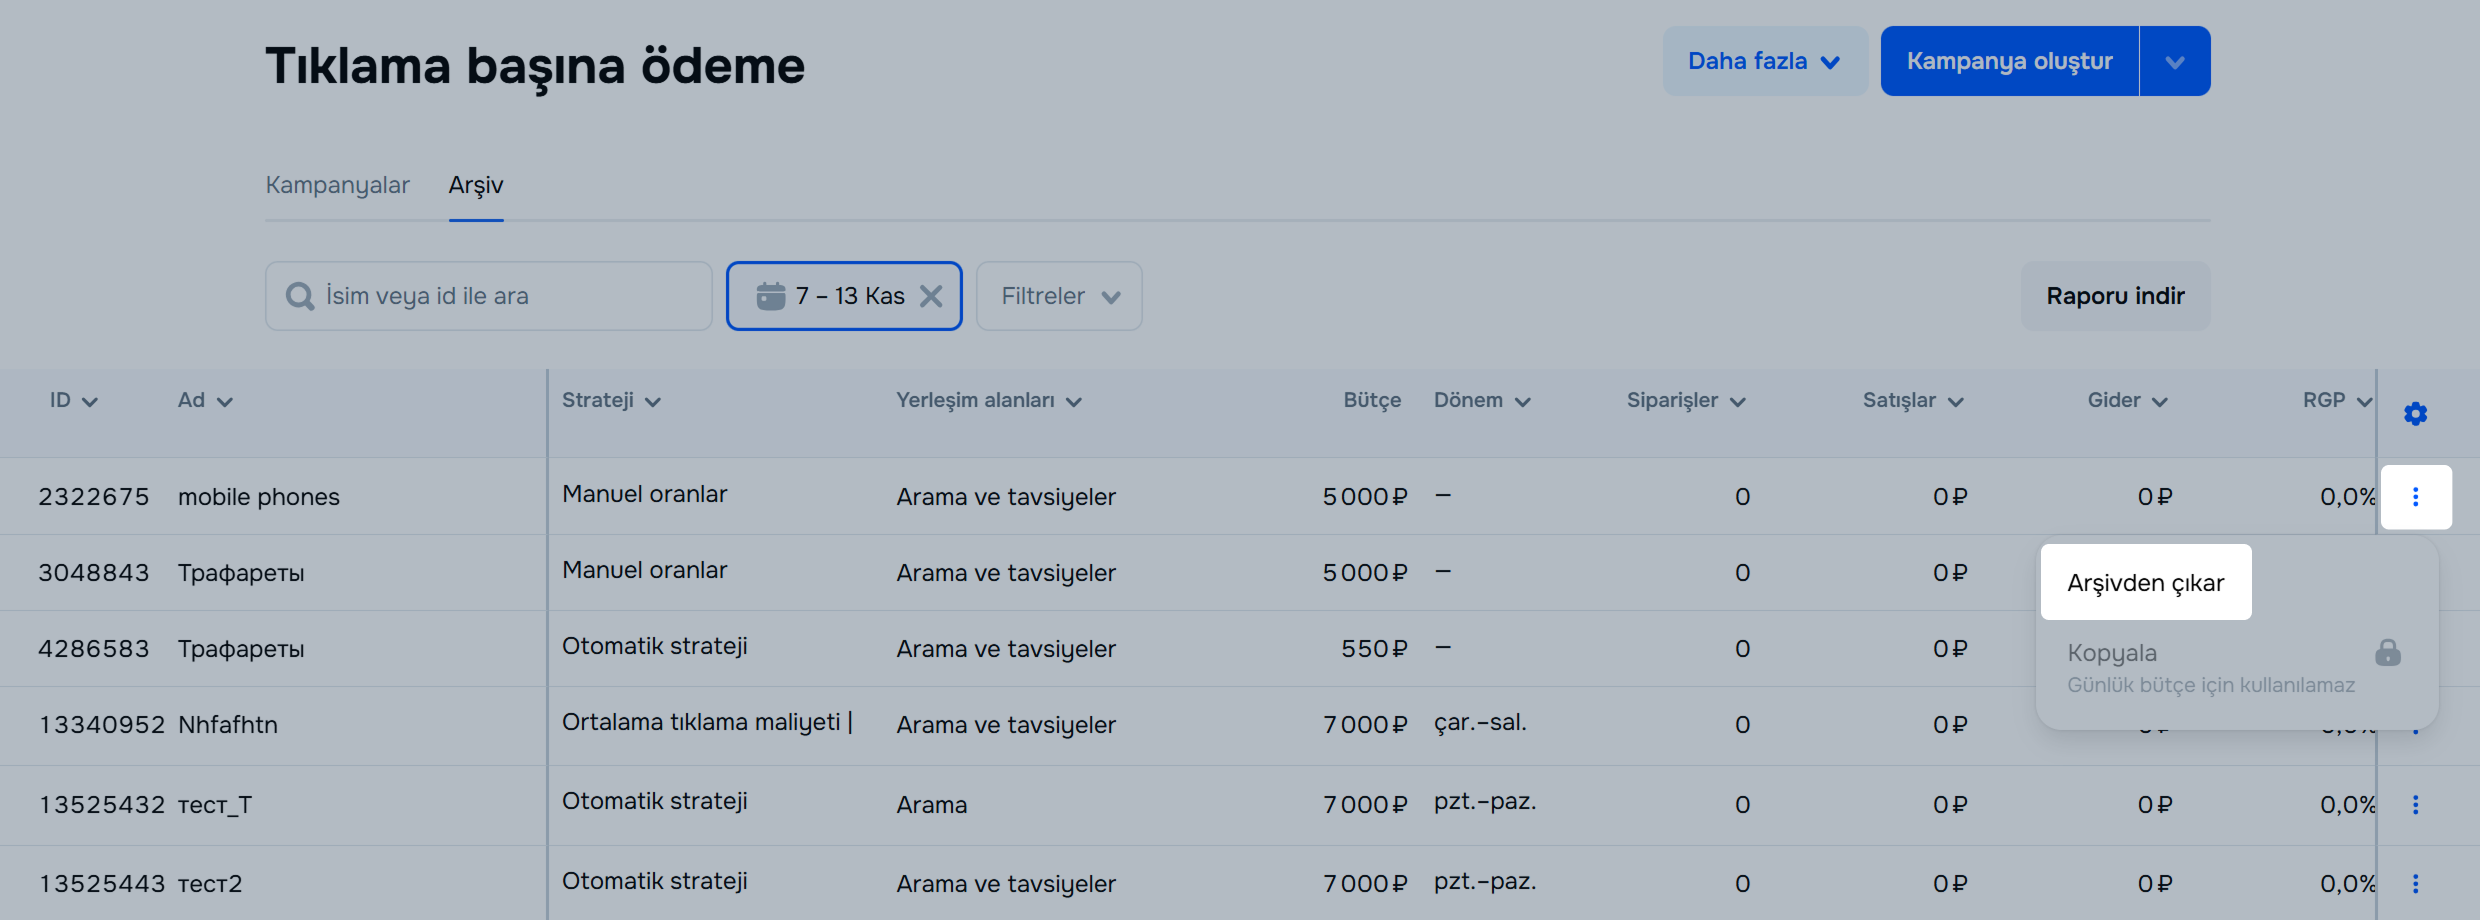2480x920 pixels.
Task: Click the lock icon beside Kopyala
Action: [2388, 653]
